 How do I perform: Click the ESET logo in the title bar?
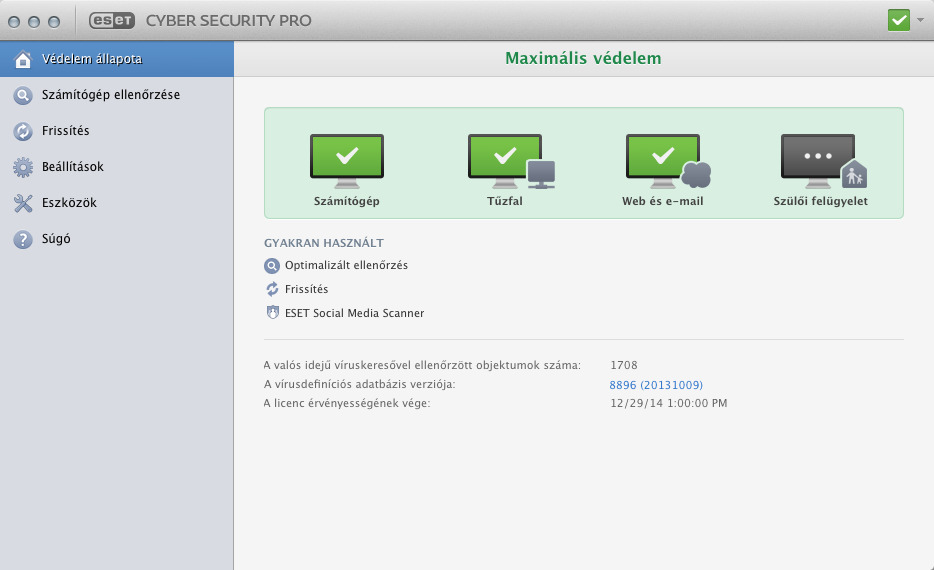click(112, 20)
